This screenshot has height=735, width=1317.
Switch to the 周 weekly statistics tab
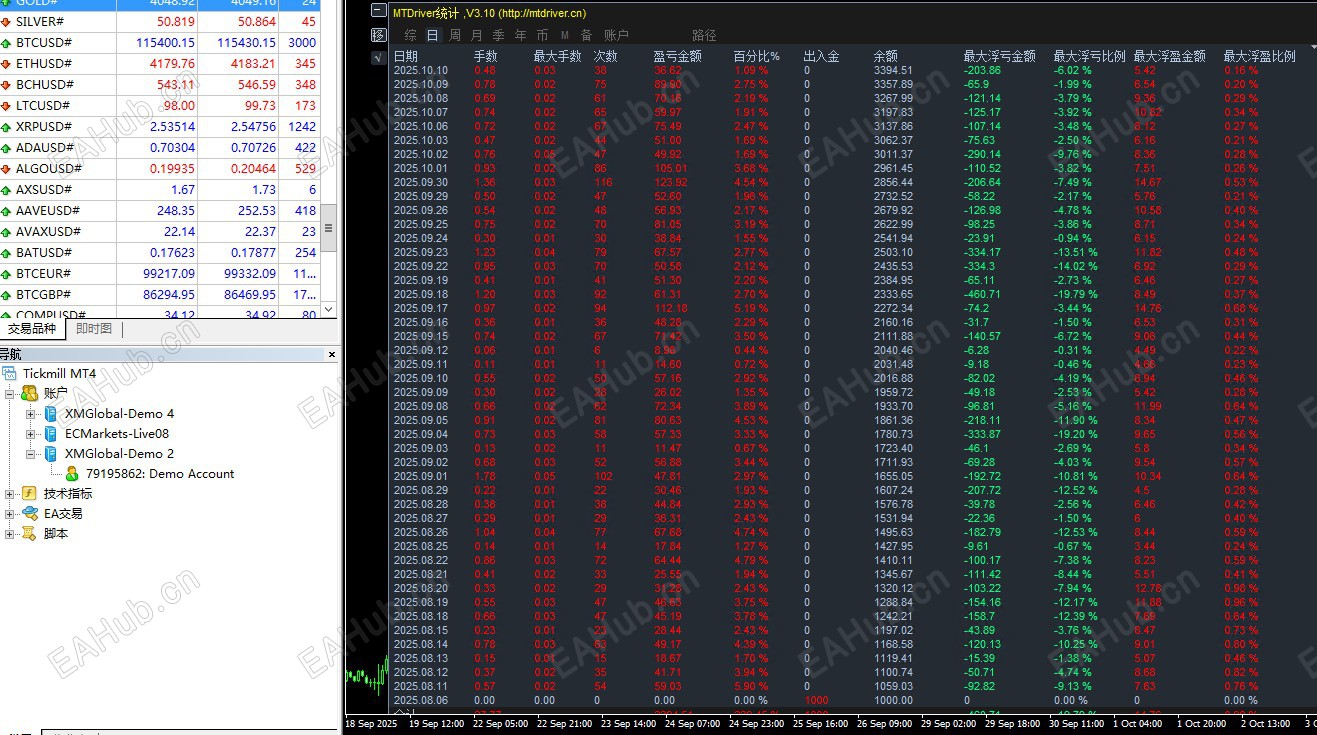(455, 35)
